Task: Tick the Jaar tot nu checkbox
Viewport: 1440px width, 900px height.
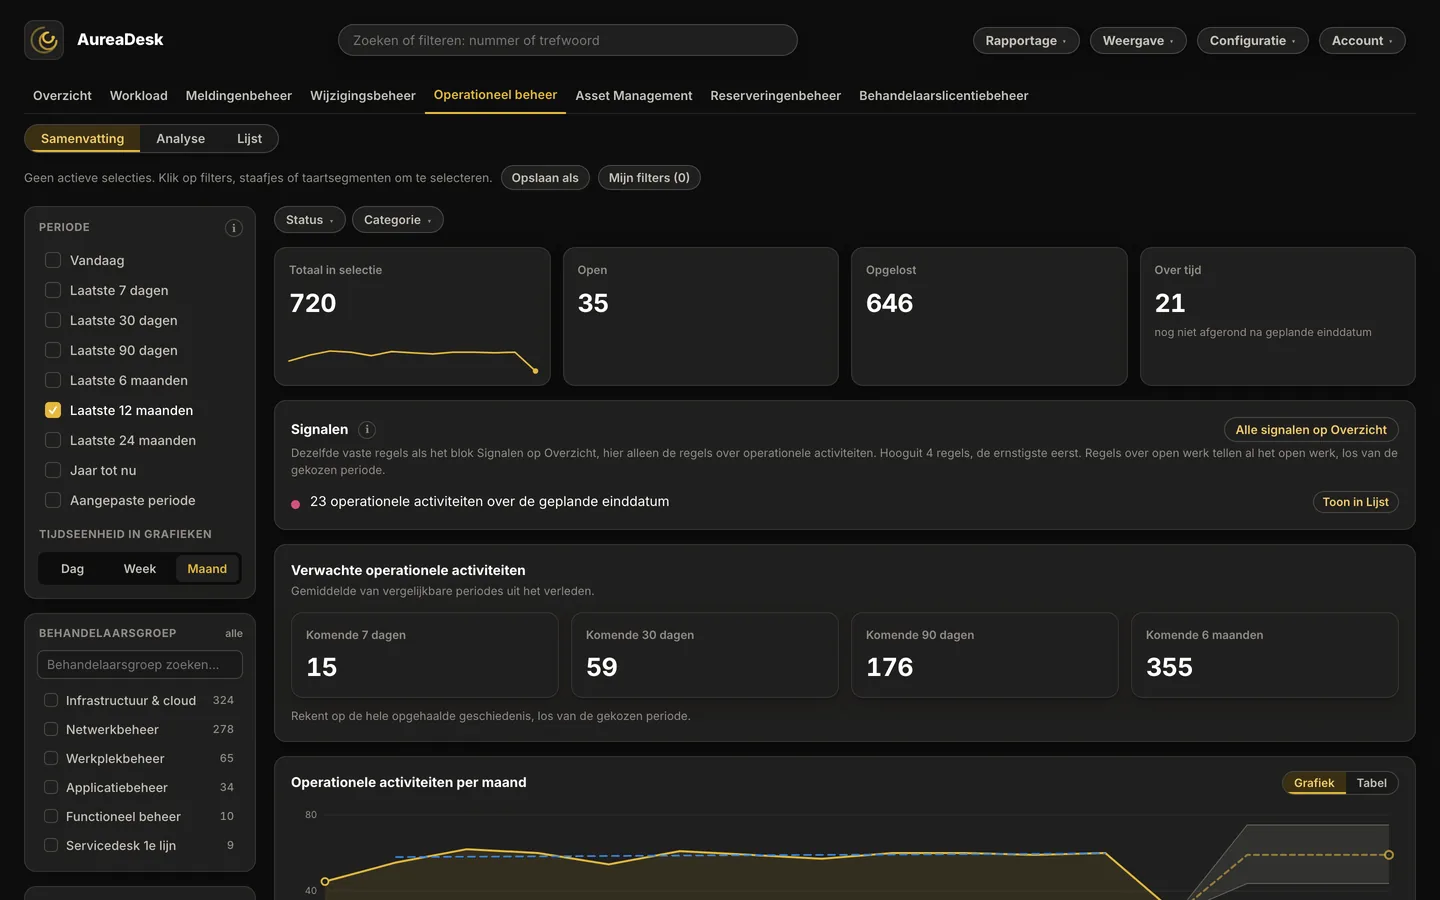Action: 53,470
